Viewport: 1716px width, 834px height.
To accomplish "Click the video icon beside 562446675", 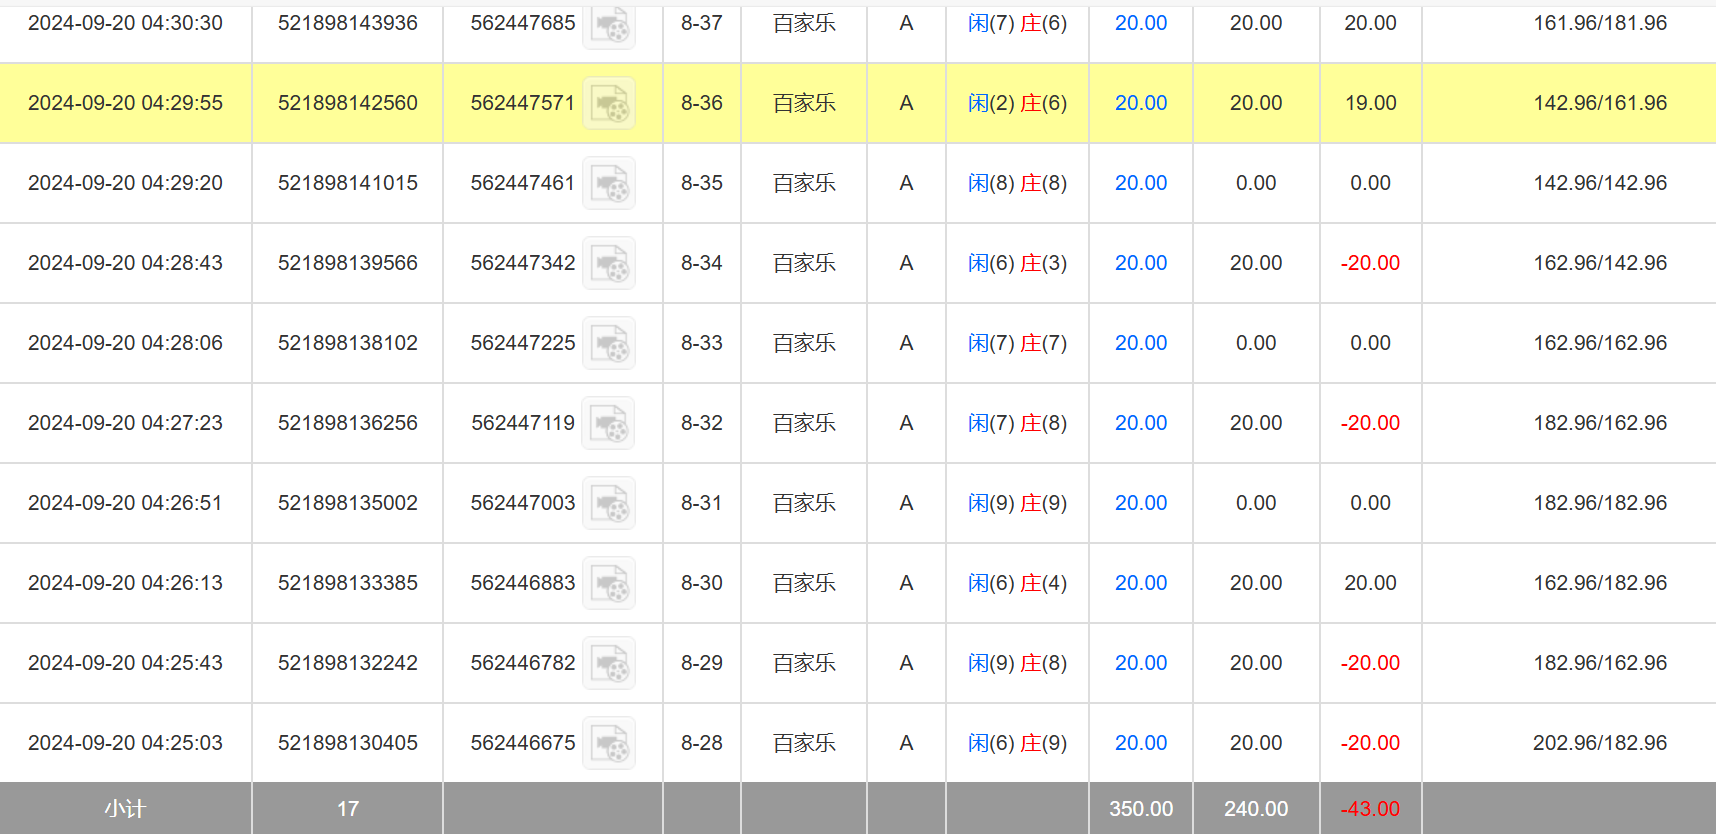I will 609,743.
